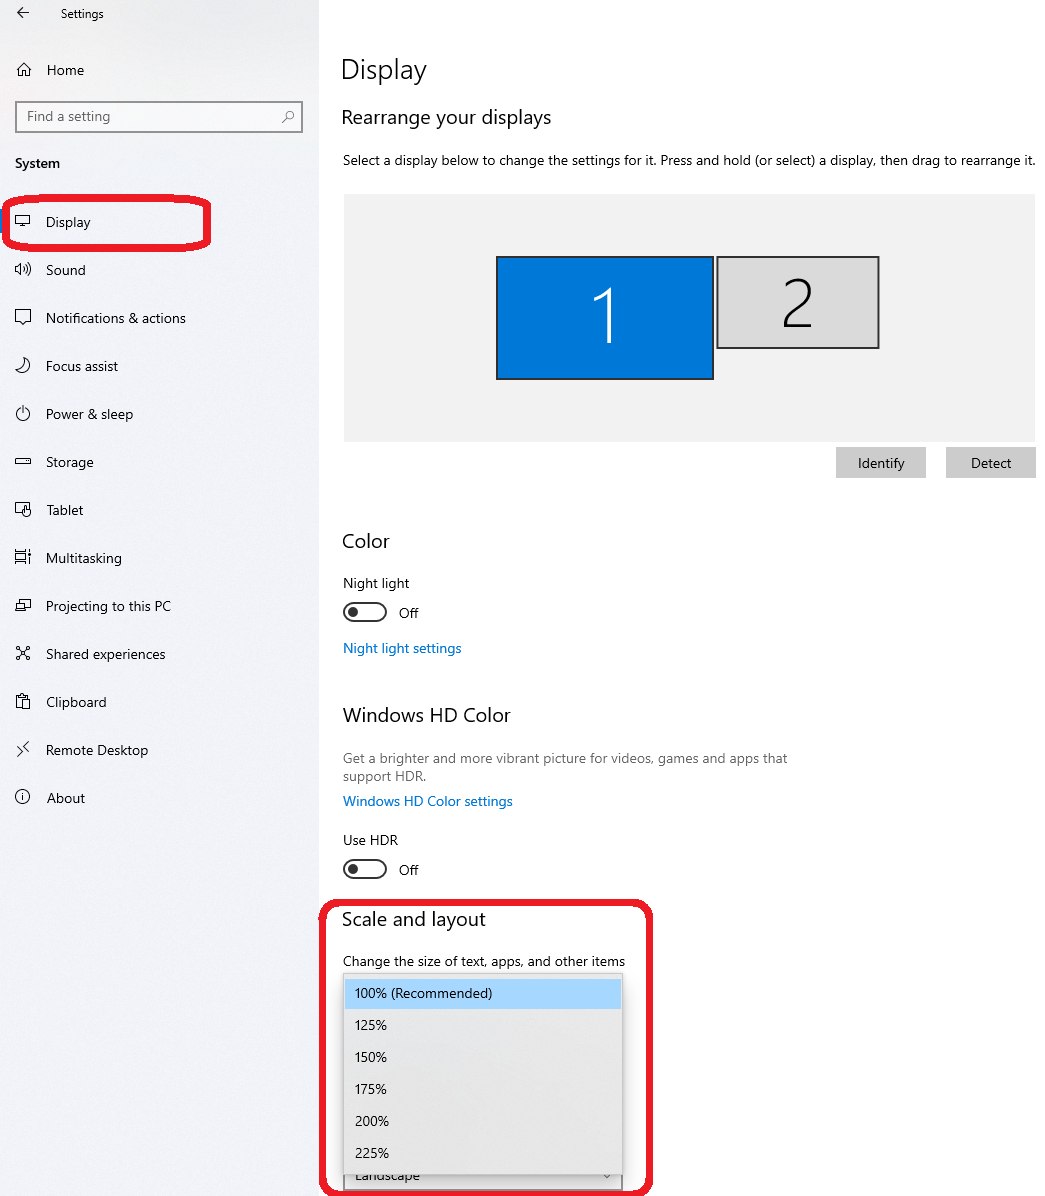Click the Detect button
Viewport: 1045px width, 1196px height.
point(991,463)
